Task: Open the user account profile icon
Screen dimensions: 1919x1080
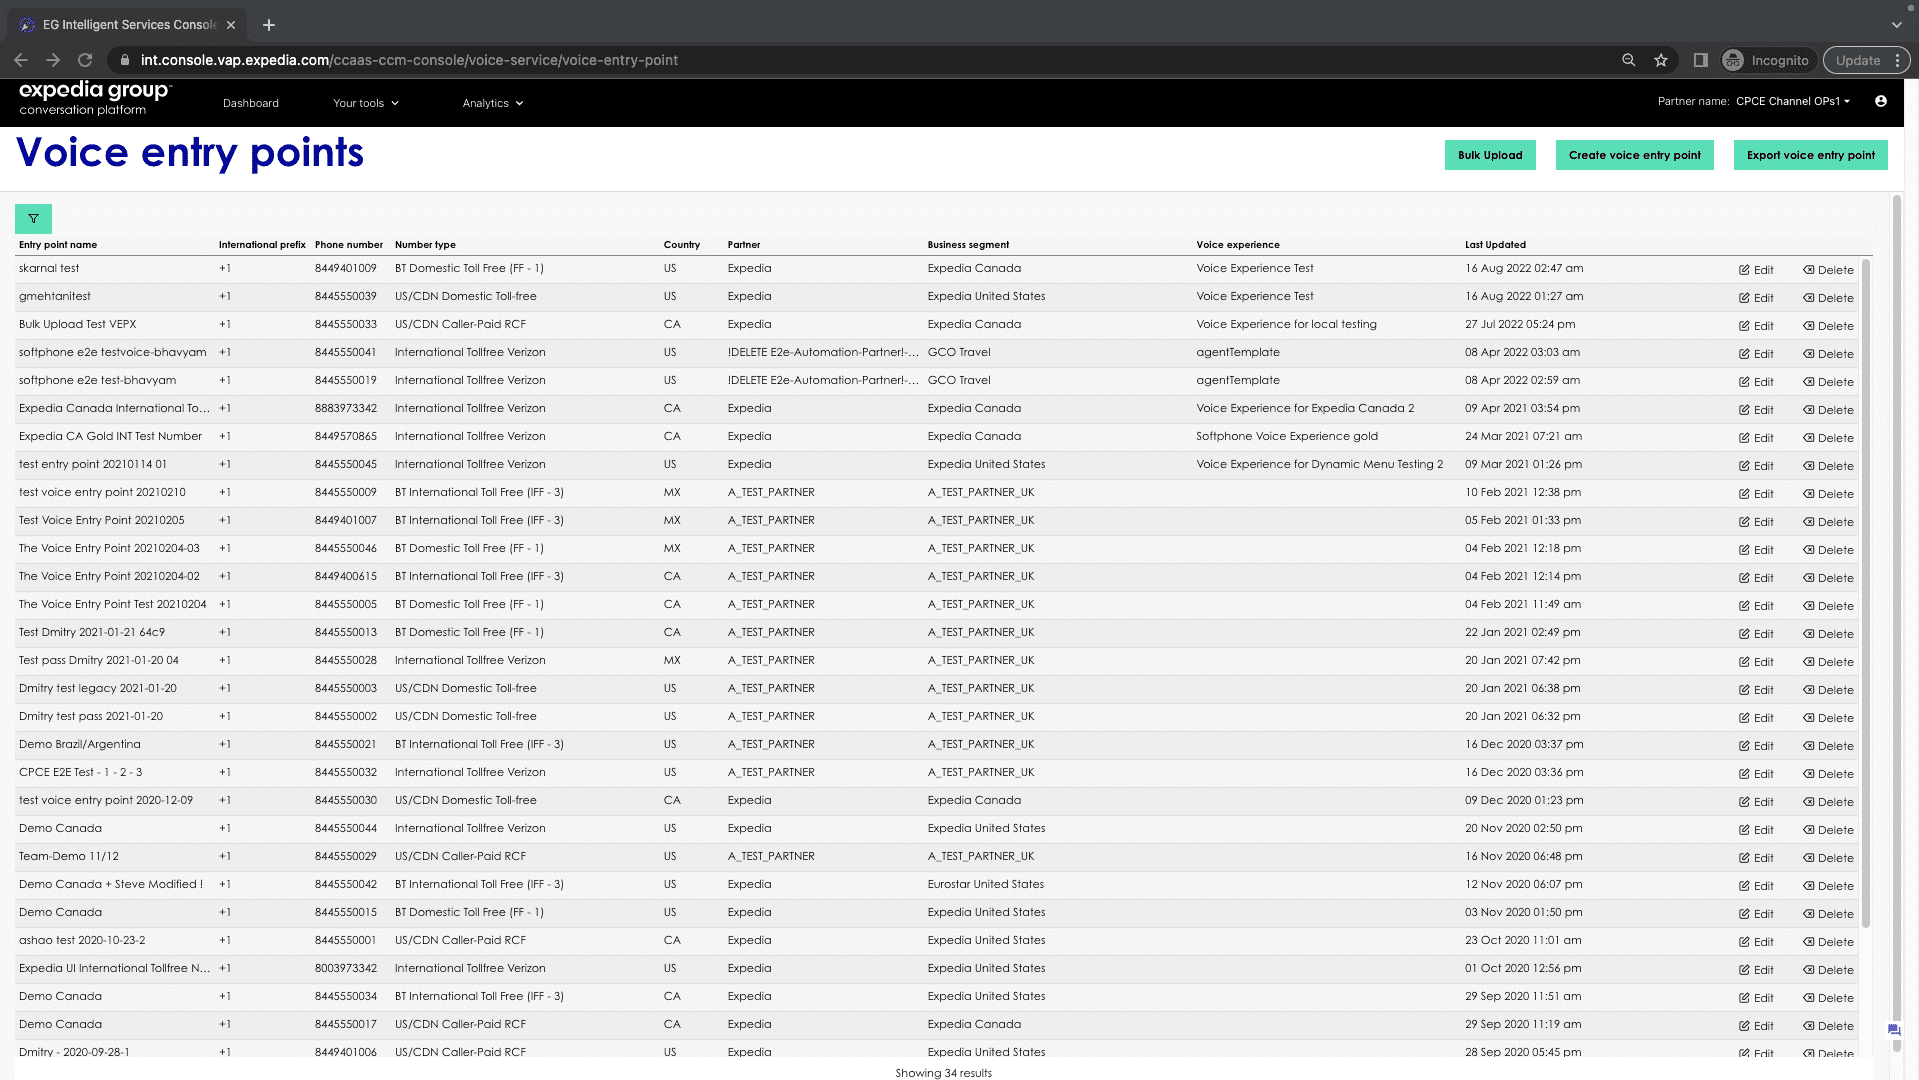Action: [x=1881, y=101]
